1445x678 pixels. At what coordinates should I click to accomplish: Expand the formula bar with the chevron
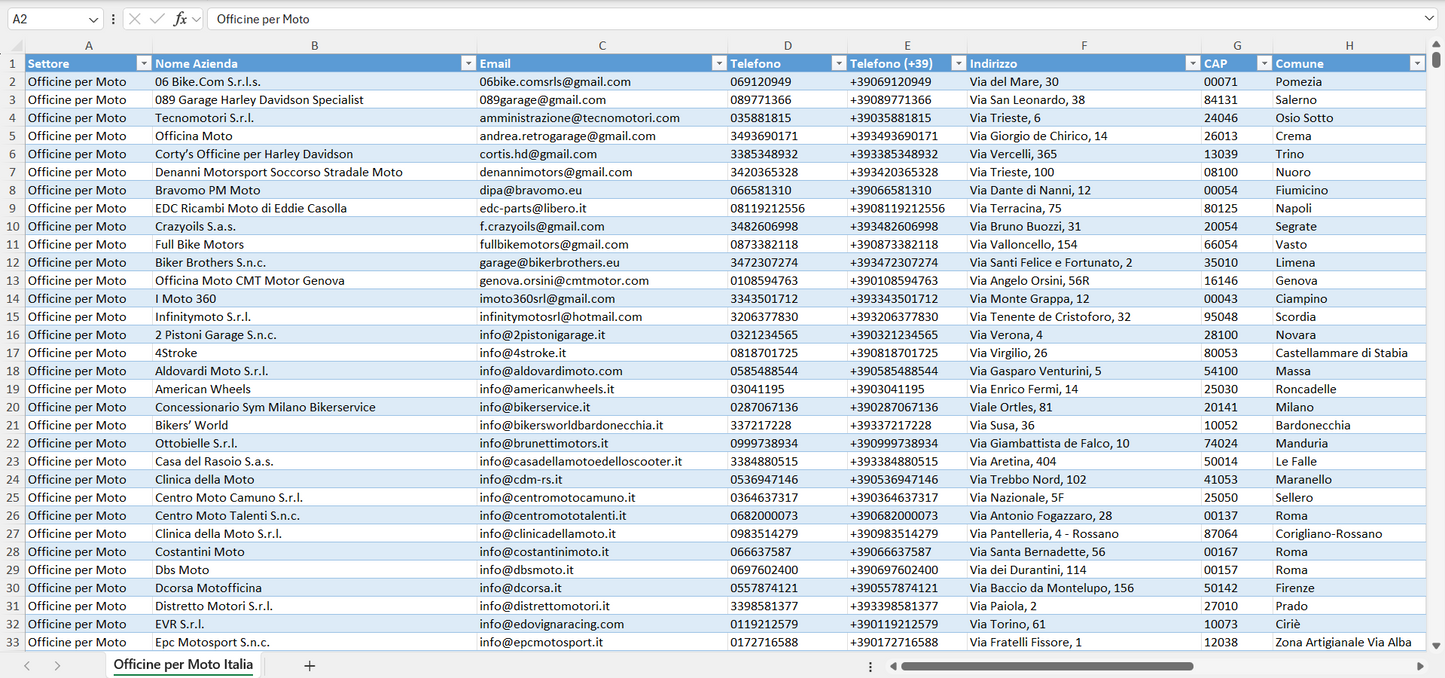click(1428, 19)
